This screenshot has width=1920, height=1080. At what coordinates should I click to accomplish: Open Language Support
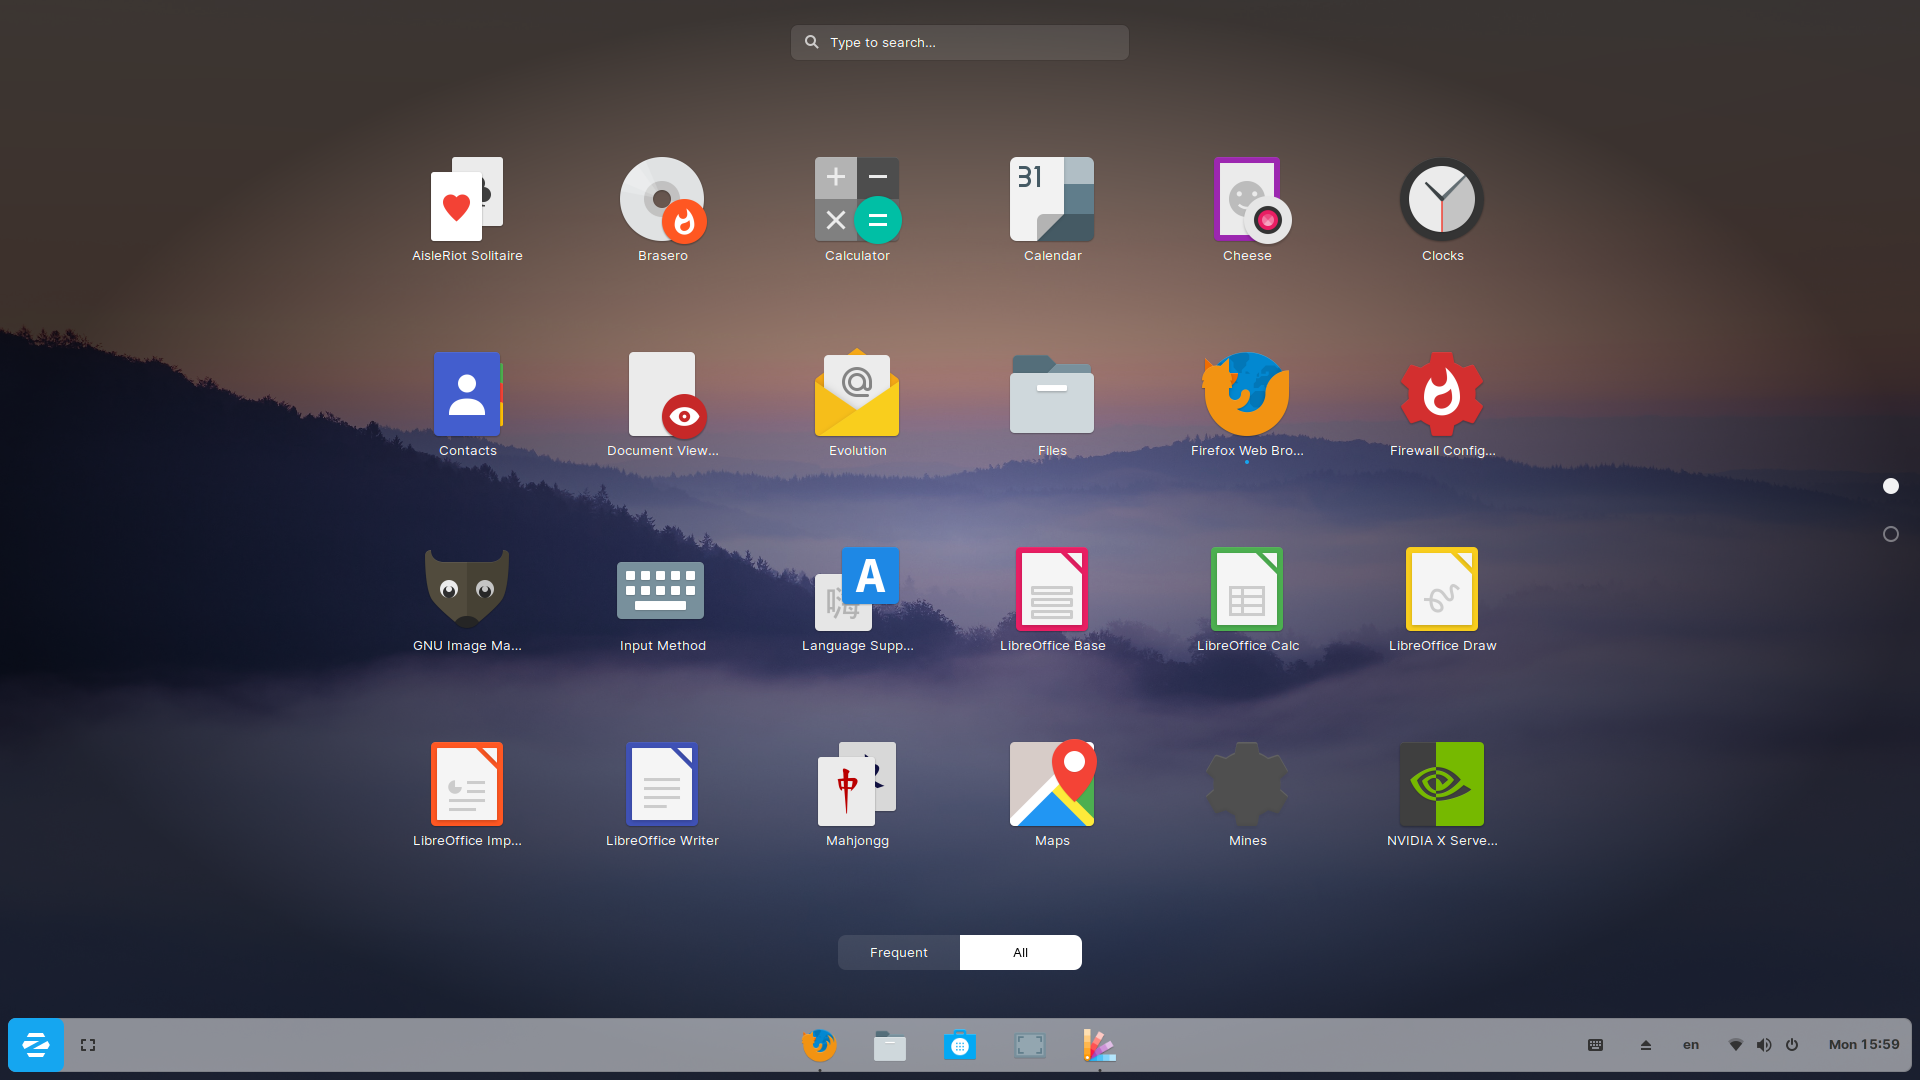coord(857,599)
